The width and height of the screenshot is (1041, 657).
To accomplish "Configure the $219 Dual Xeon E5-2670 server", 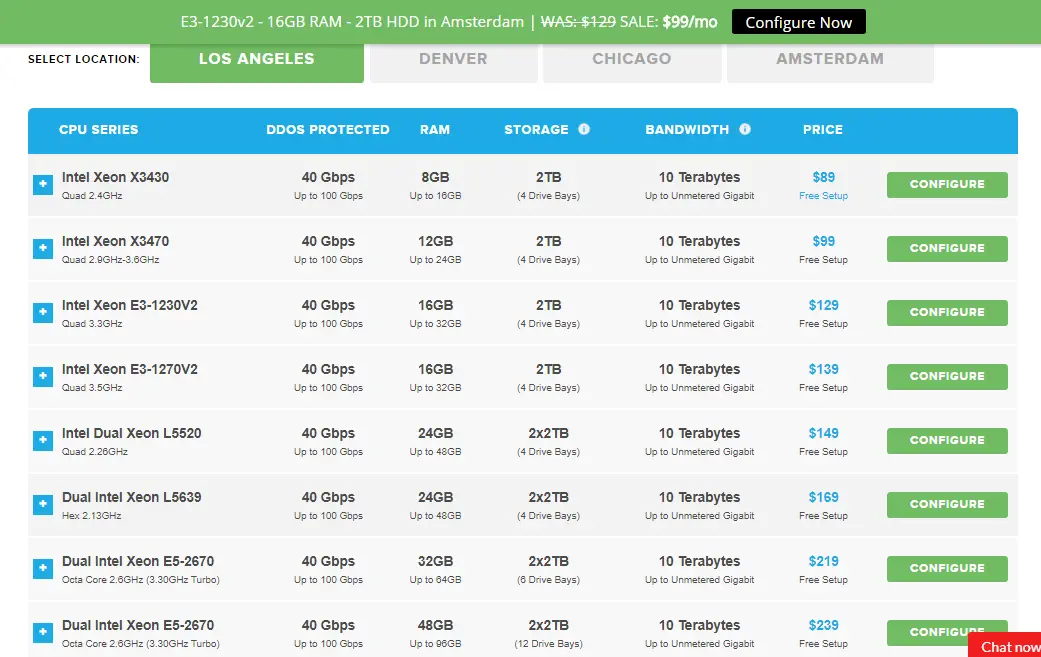I will coord(947,569).
